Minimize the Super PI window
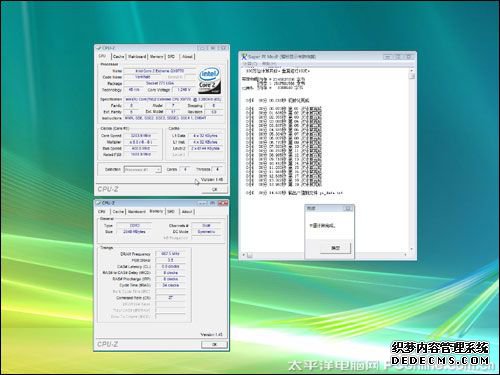 [x=388, y=57]
